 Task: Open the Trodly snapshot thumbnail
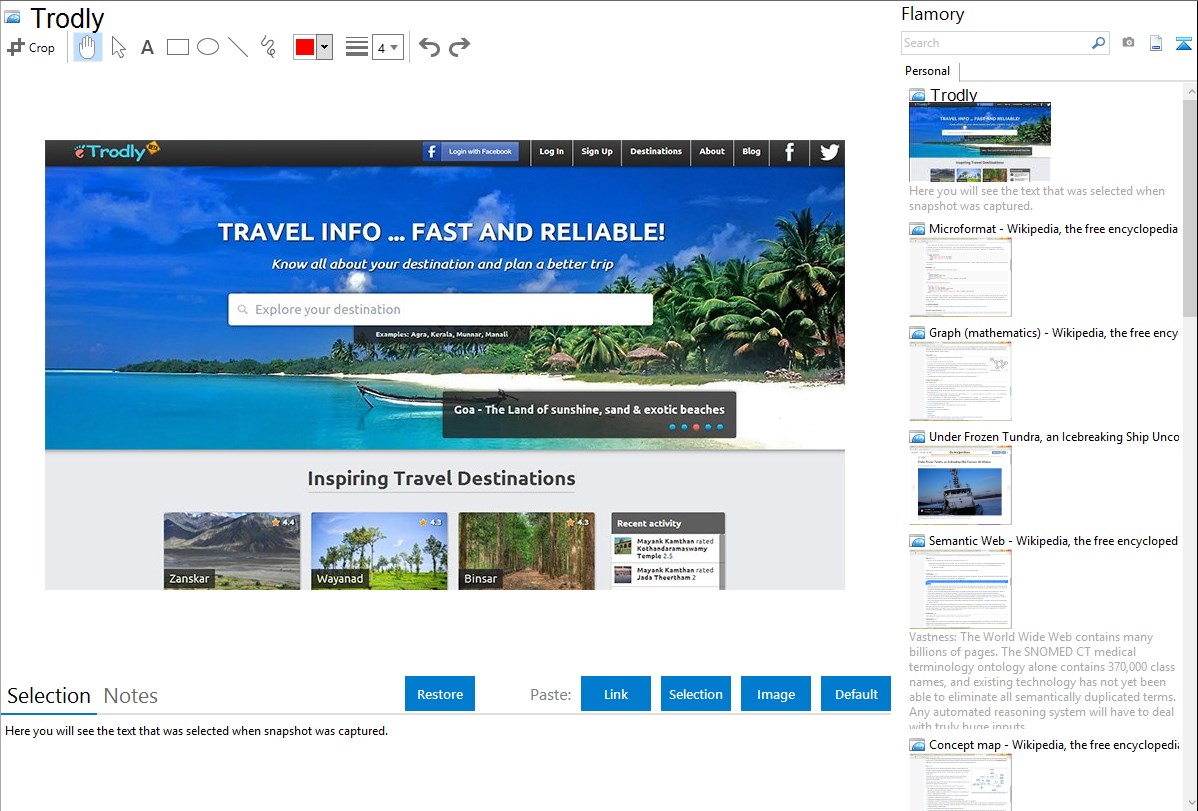979,141
